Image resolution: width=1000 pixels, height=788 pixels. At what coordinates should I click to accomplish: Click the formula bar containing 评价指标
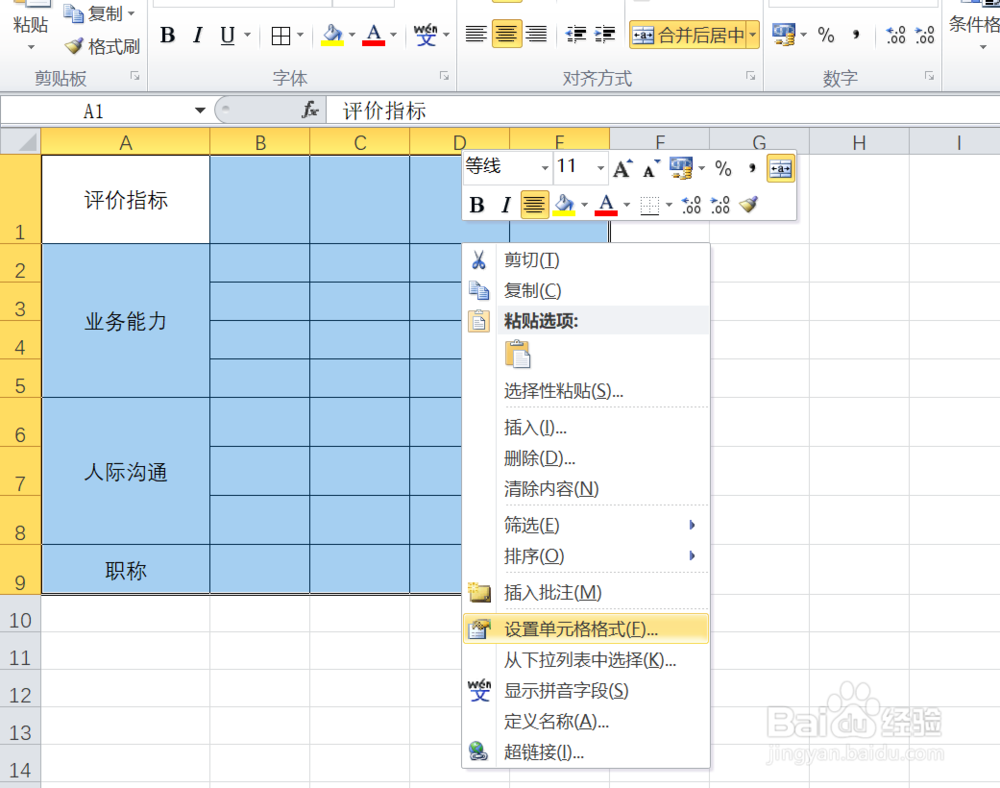pos(663,110)
